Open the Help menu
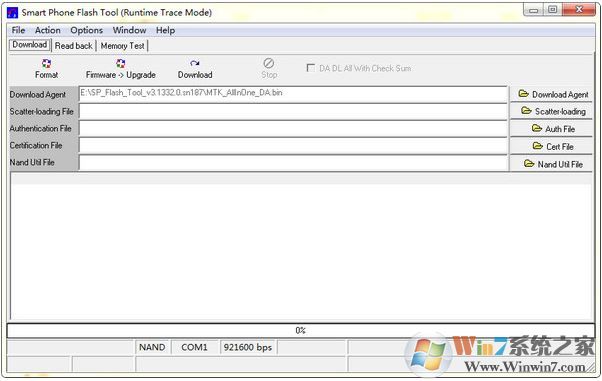The width and height of the screenshot is (602, 381). coord(165,30)
